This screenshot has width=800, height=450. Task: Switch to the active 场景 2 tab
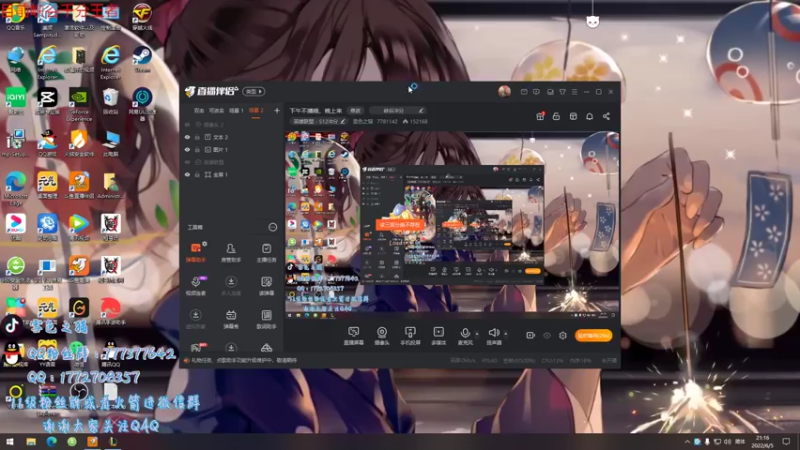[x=256, y=110]
